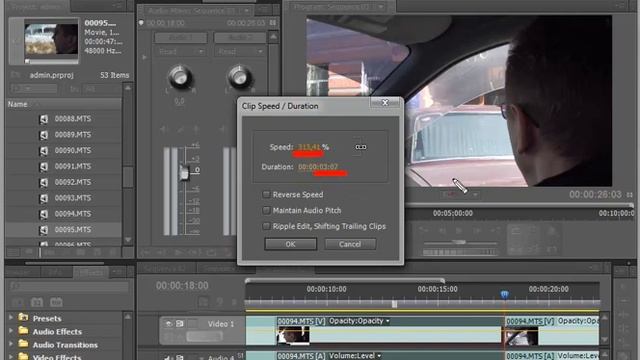Screen dimensions: 640x360
Task: Click the Audio Effects folder icon
Action: pyautogui.click(x=23, y=331)
